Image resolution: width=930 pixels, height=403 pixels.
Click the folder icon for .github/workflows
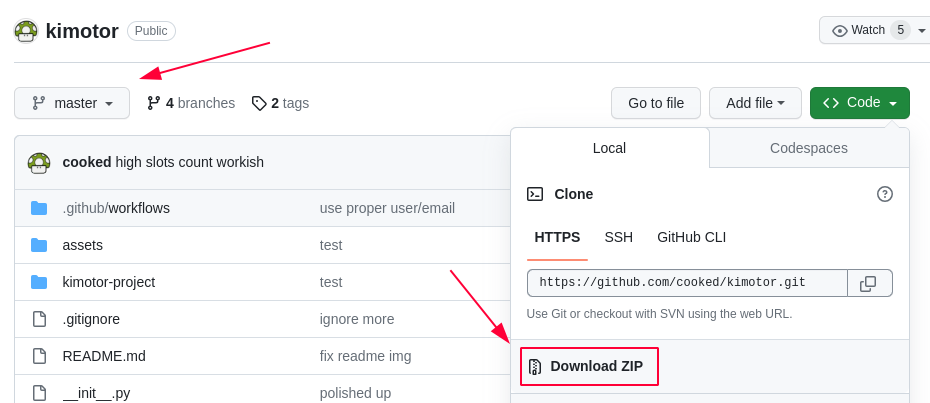pyautogui.click(x=39, y=208)
